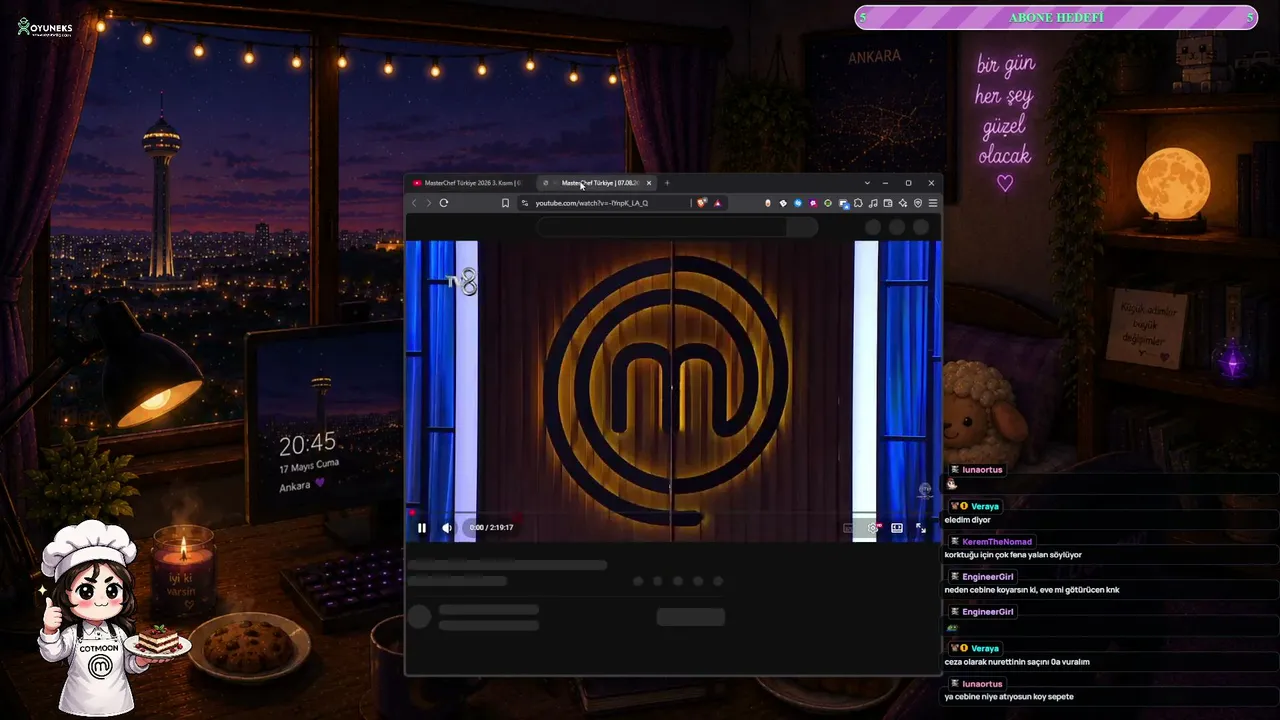Click the blue circular extension icon

point(798,203)
